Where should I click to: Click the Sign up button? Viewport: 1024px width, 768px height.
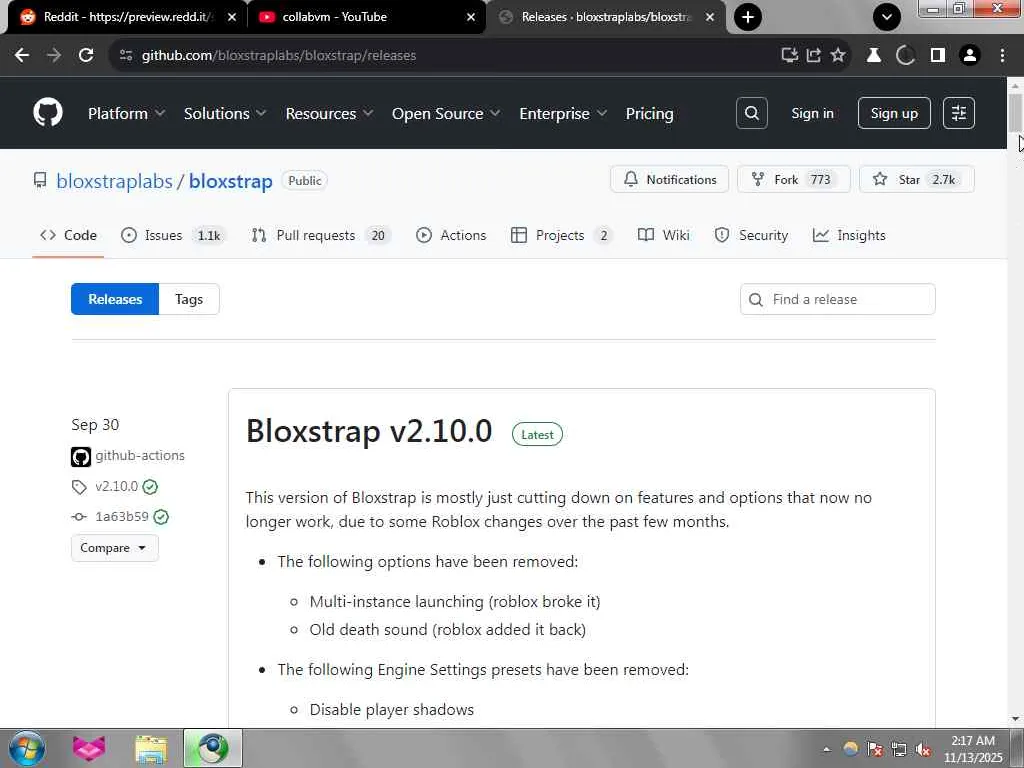pyautogui.click(x=894, y=113)
